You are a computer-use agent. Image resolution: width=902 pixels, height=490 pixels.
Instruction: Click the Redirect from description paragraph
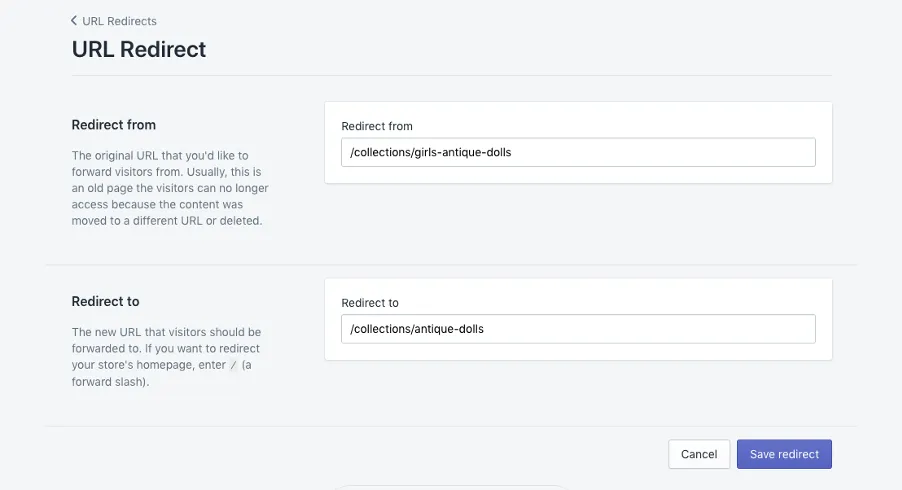pos(170,188)
